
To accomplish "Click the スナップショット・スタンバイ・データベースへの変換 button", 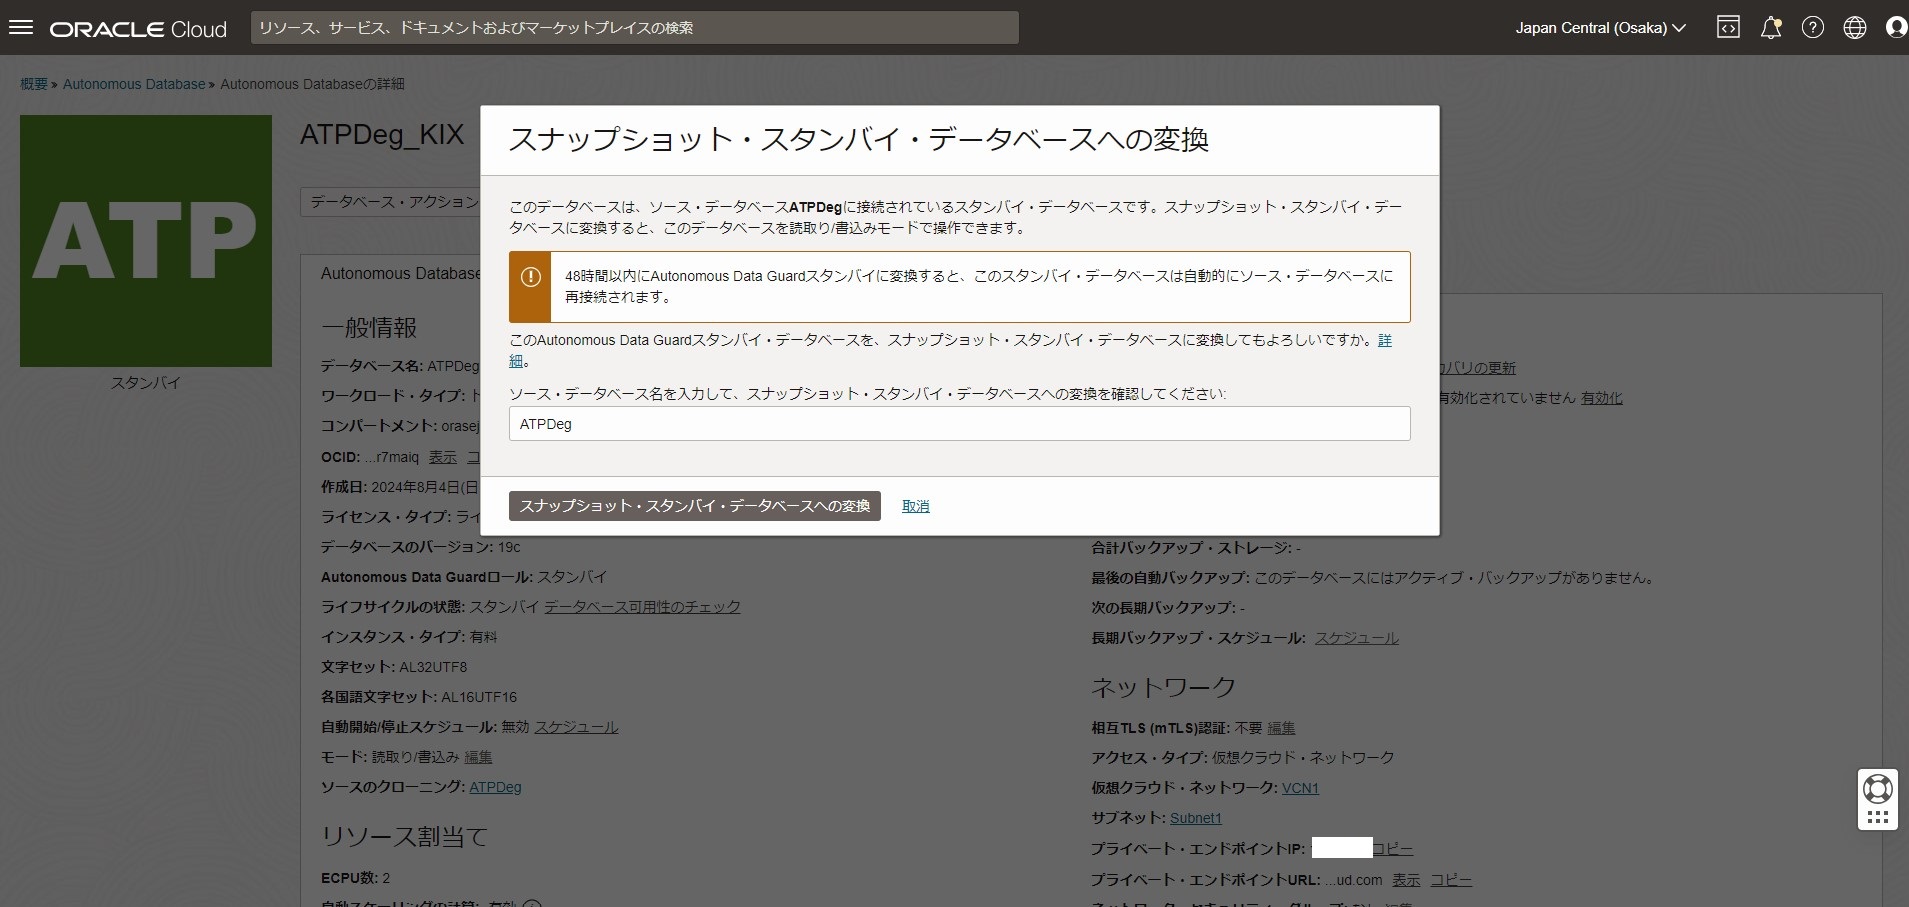I will 694,506.
